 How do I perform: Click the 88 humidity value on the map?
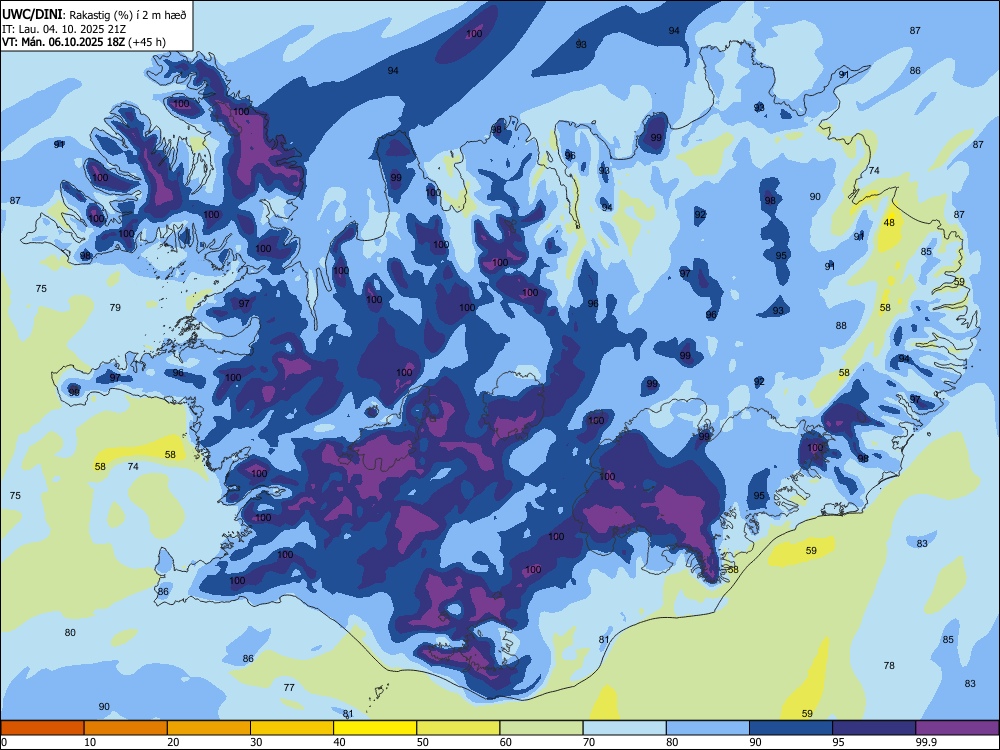(x=841, y=325)
